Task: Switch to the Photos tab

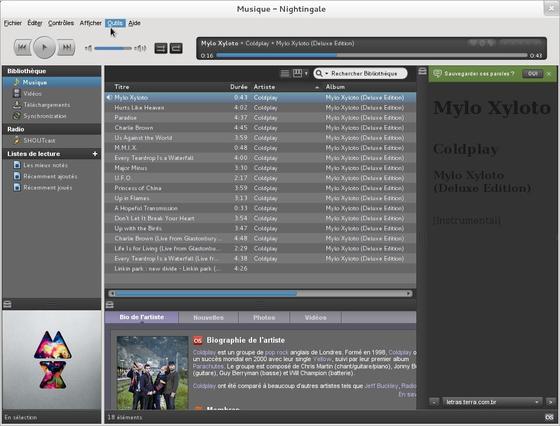Action: [x=264, y=317]
